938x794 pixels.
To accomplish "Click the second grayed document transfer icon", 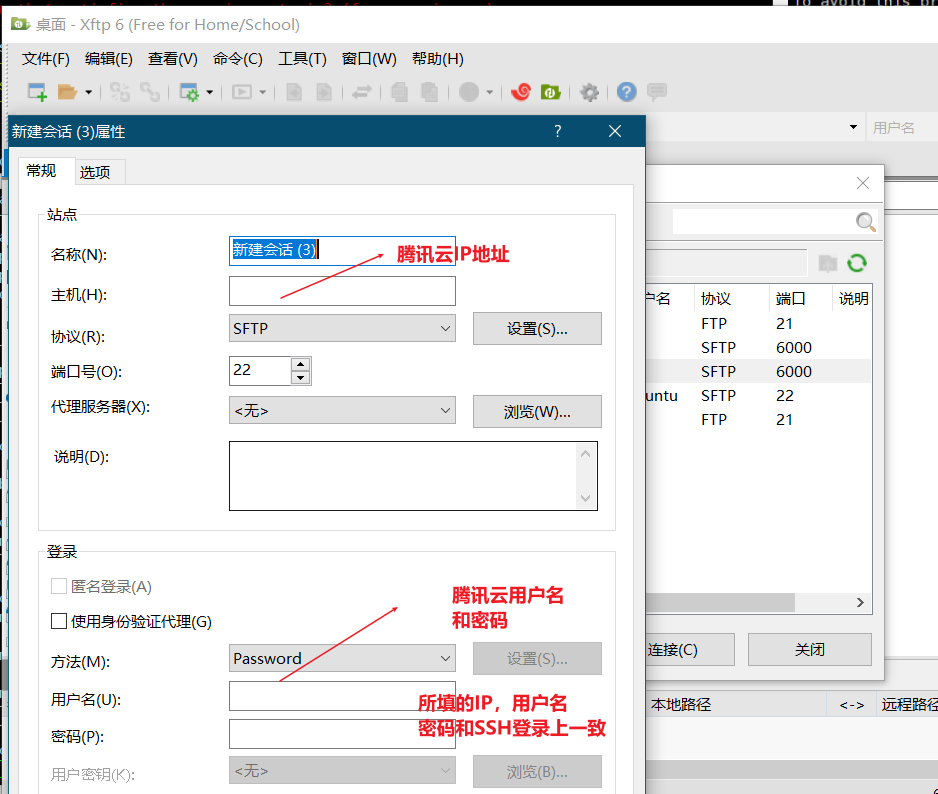I will pos(324,92).
